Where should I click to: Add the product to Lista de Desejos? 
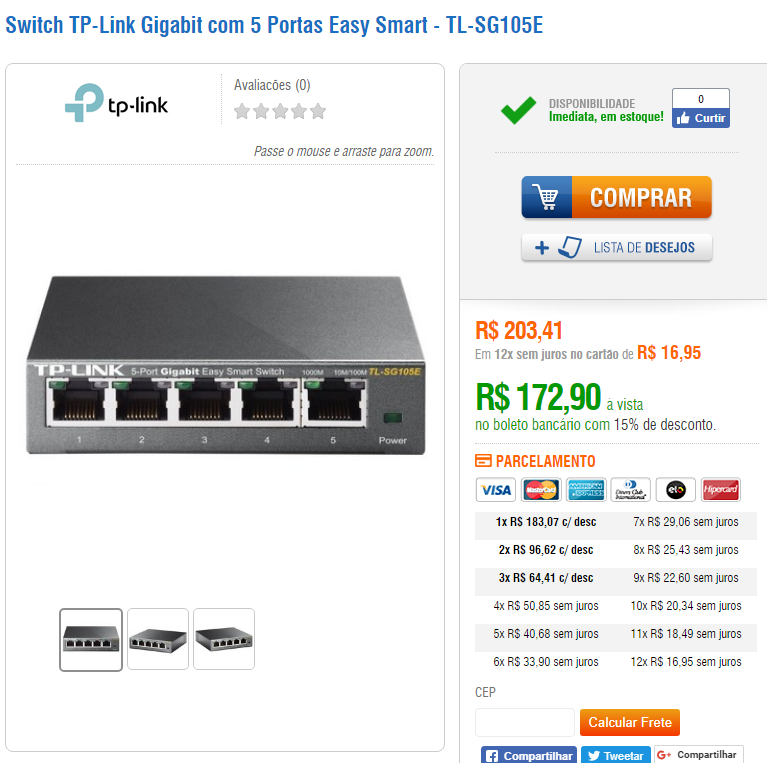(x=617, y=247)
